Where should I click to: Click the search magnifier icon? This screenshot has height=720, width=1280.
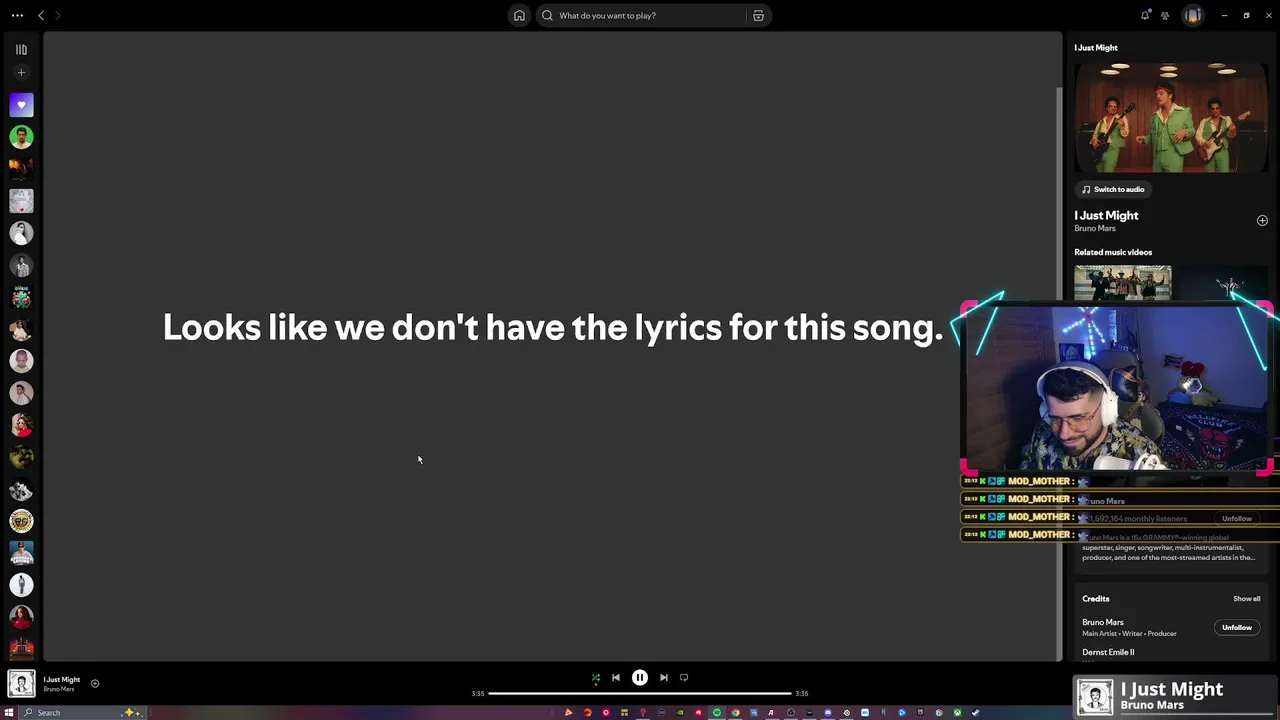click(547, 15)
